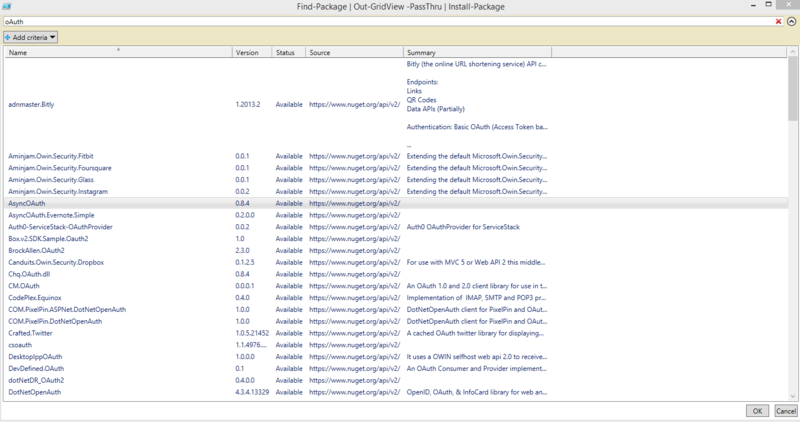The height and width of the screenshot is (422, 800).
Task: Sort by the Name column header
Action: coord(118,52)
